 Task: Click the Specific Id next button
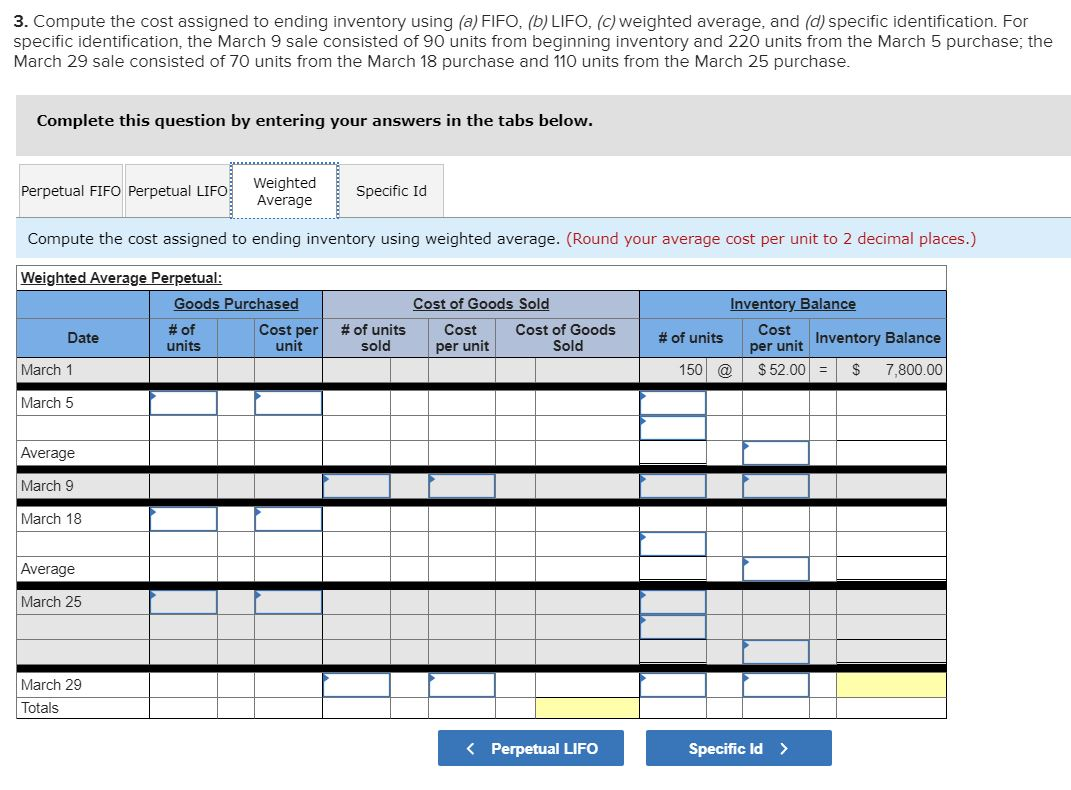pyautogui.click(x=739, y=747)
